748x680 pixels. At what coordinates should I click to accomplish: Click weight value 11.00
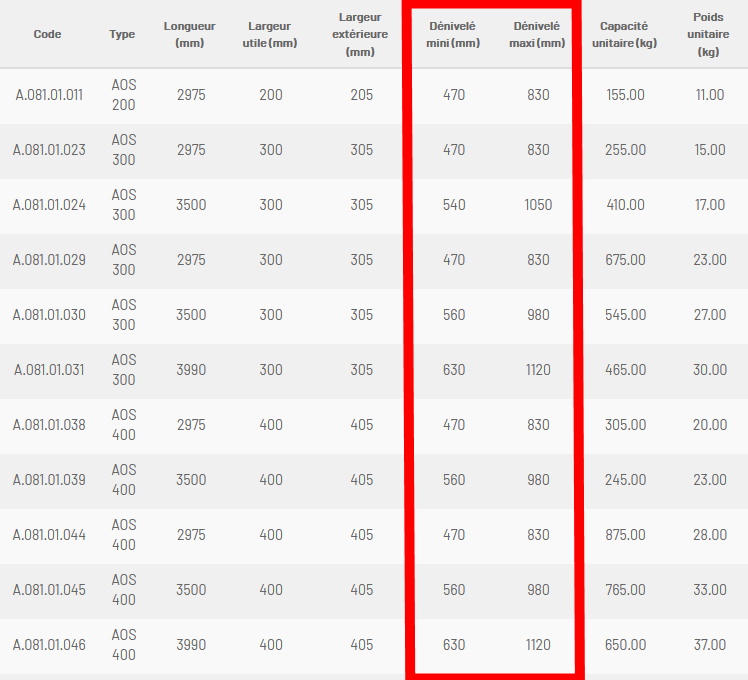click(x=710, y=95)
